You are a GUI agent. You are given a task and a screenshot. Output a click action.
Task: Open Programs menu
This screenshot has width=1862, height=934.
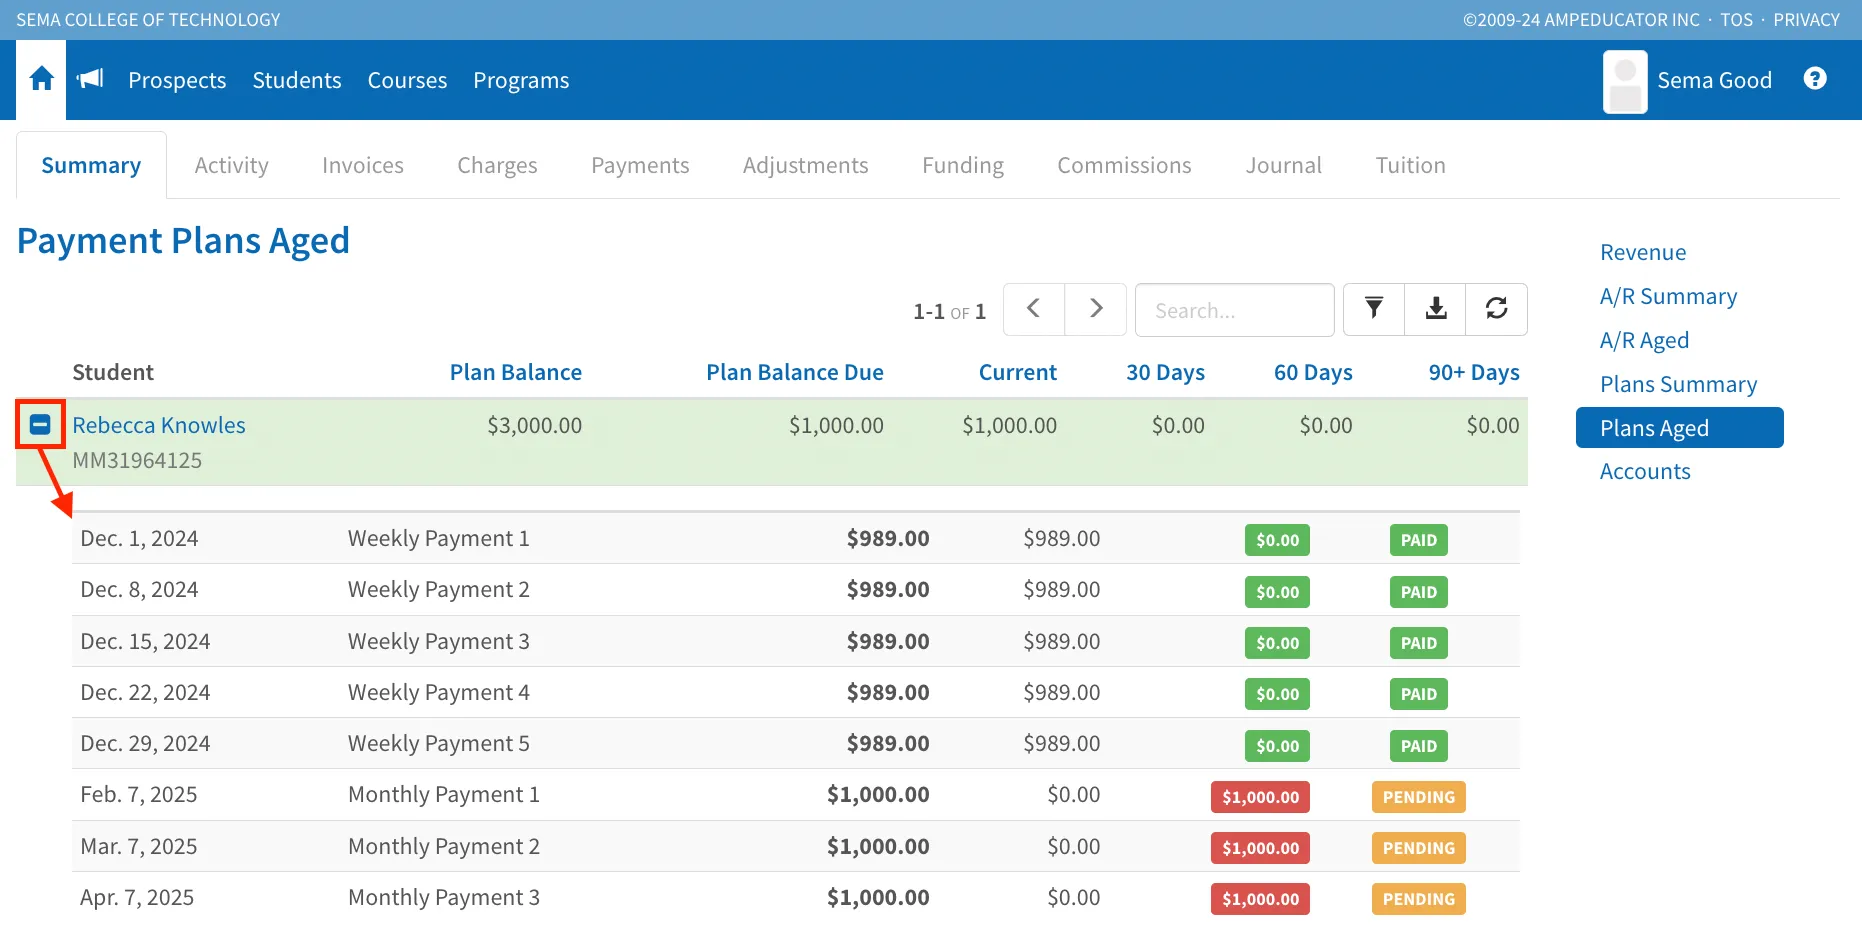(x=521, y=80)
